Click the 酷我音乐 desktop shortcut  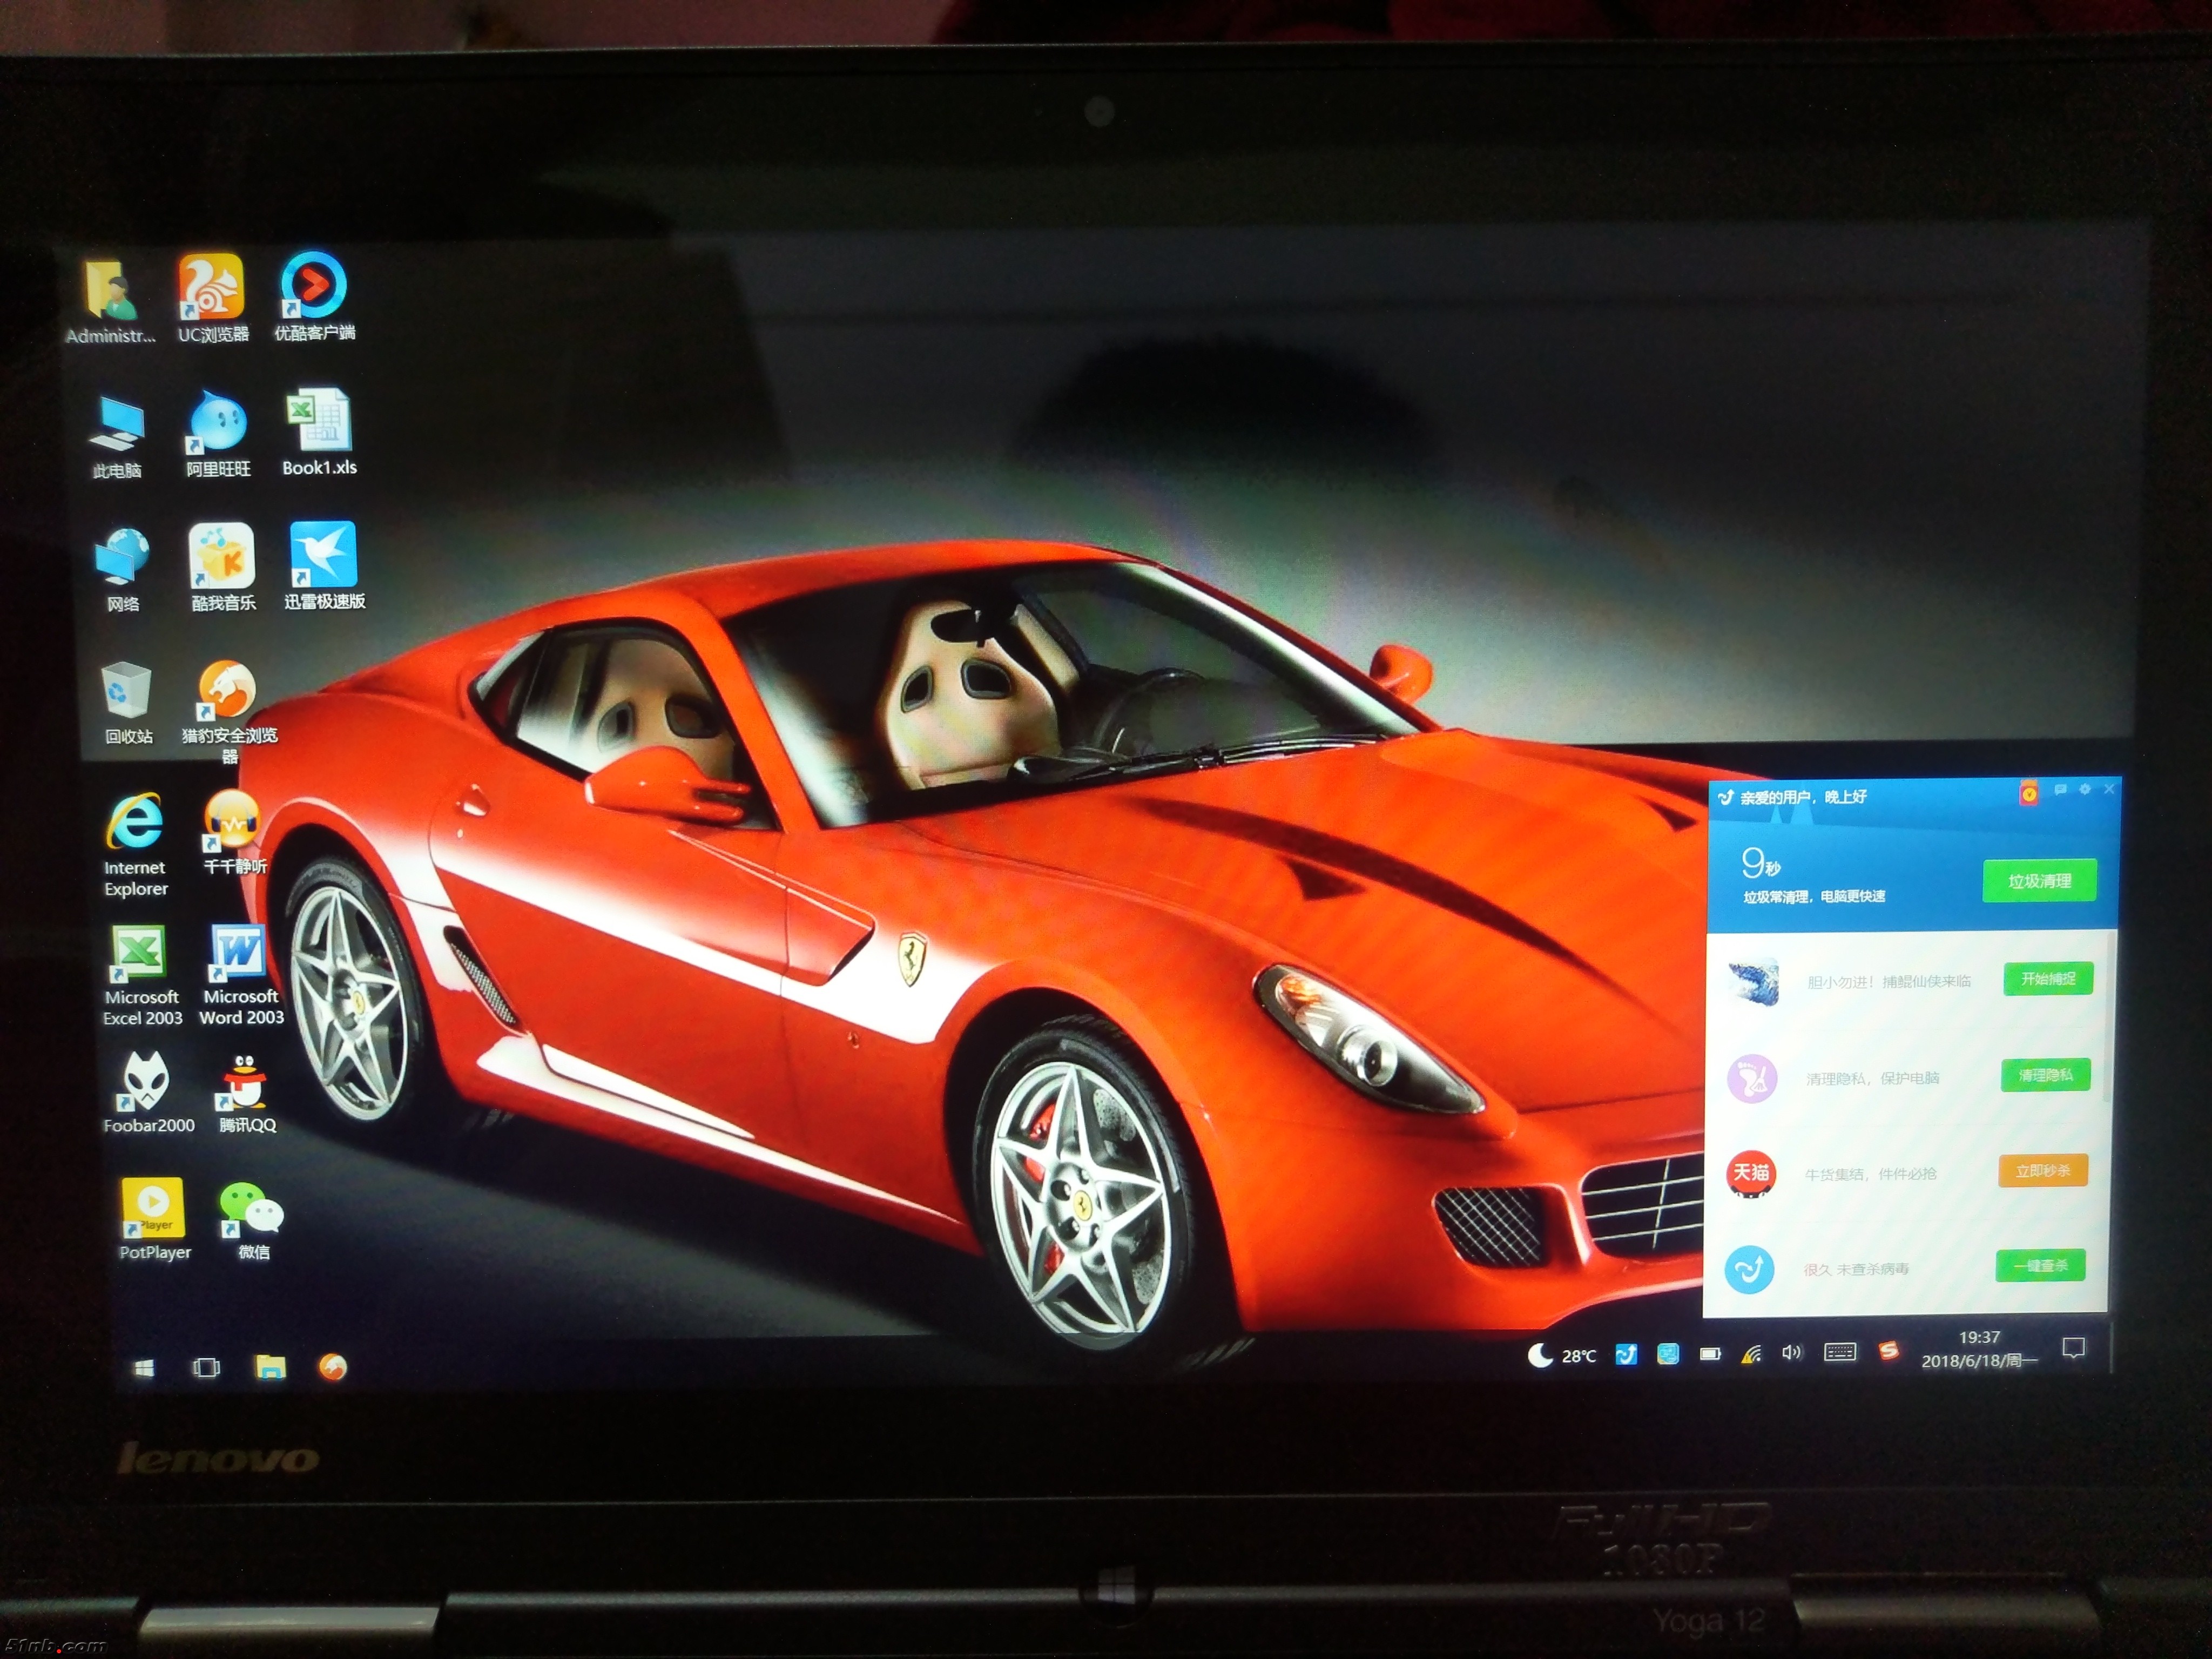[x=222, y=557]
